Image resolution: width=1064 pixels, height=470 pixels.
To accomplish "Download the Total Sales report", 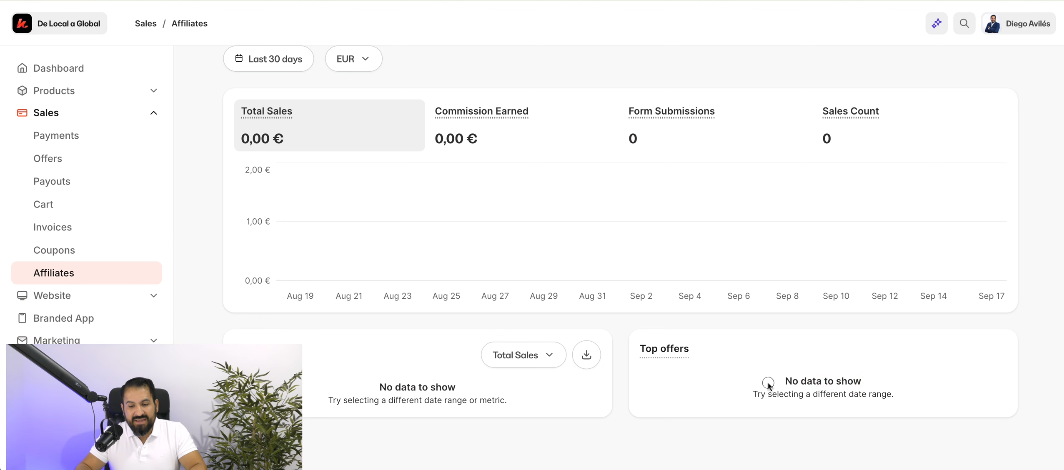I will pyautogui.click(x=587, y=355).
